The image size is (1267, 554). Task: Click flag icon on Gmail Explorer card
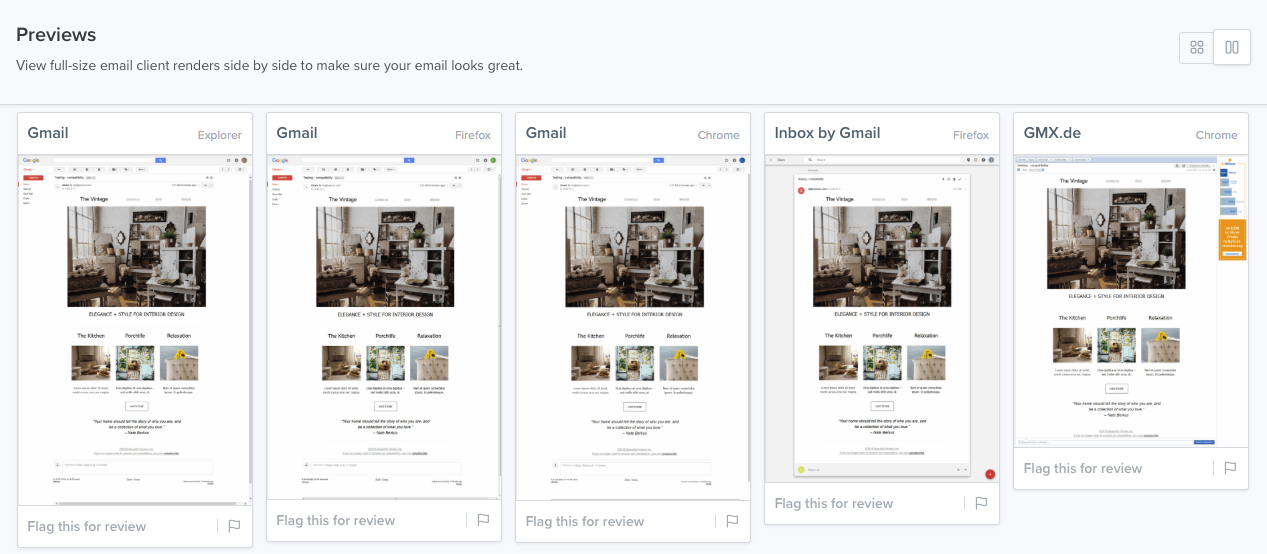point(234,526)
